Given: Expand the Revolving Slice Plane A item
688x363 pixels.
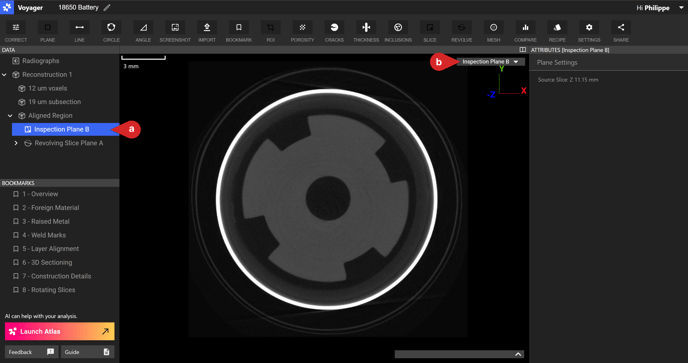Looking at the screenshot, I should [16, 143].
